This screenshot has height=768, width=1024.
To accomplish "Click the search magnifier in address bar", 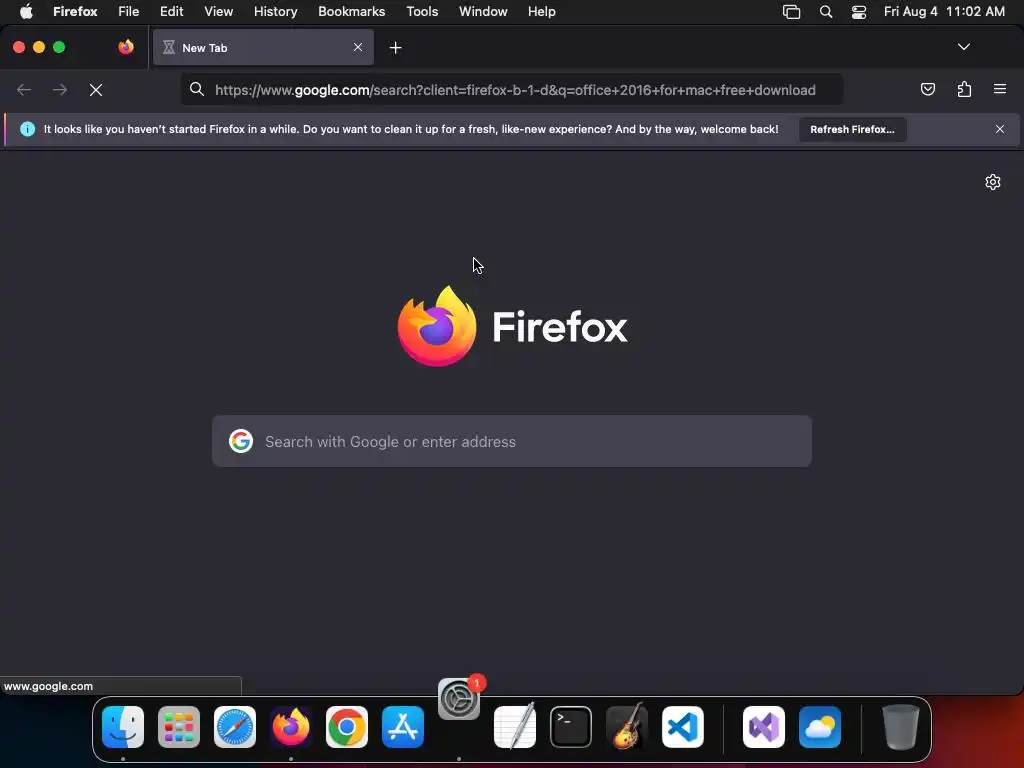I will [x=197, y=89].
